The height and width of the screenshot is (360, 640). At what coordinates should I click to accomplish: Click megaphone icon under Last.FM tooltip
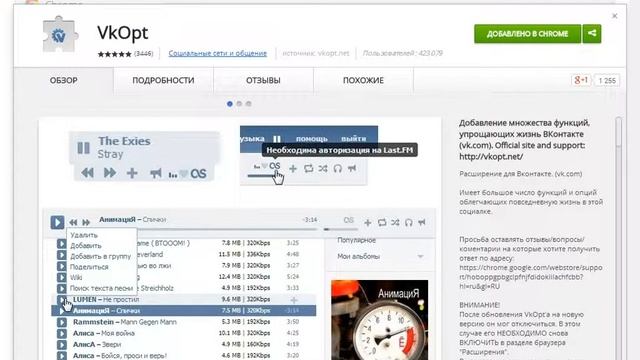point(352,168)
